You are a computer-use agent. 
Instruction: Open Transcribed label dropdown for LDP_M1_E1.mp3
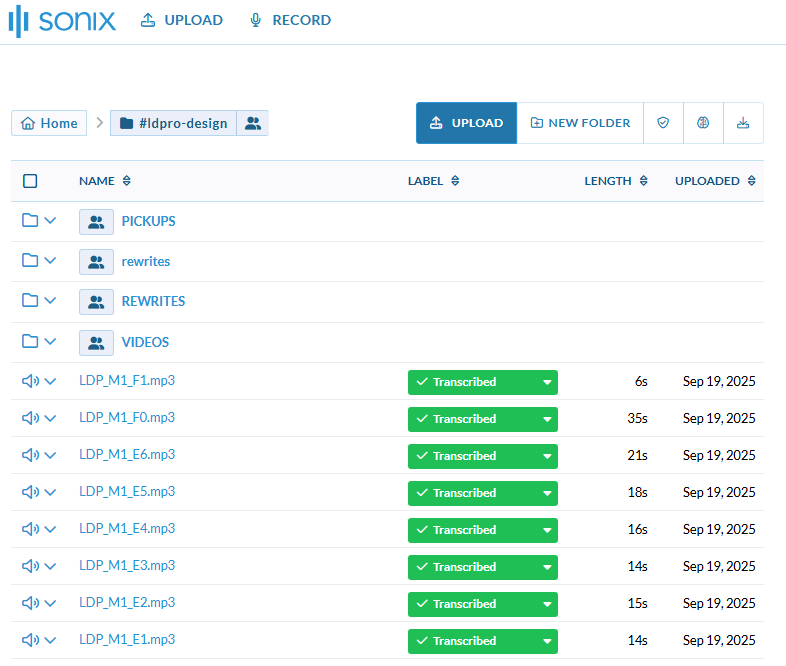click(x=483, y=641)
